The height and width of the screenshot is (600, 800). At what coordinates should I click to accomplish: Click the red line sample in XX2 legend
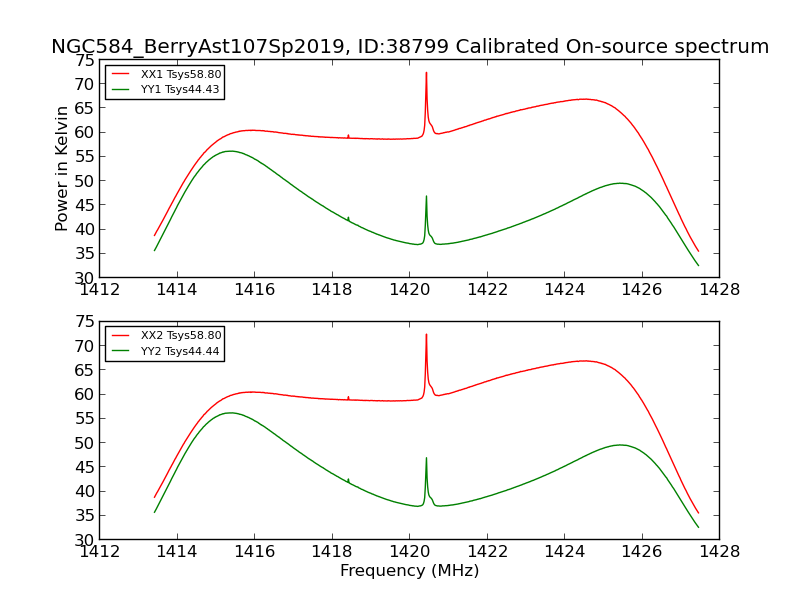(120, 335)
